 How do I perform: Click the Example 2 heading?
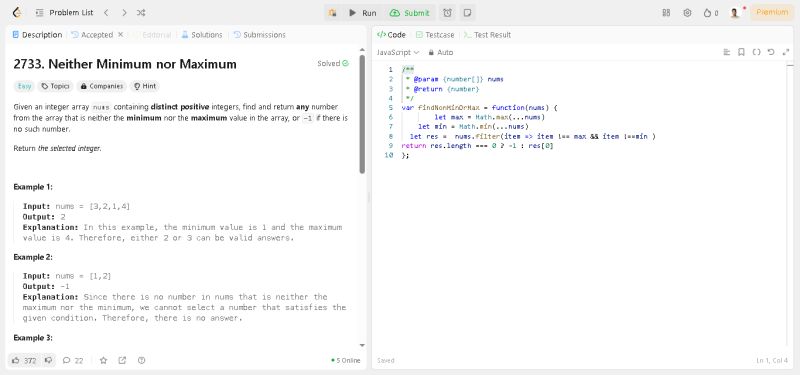click(x=33, y=257)
